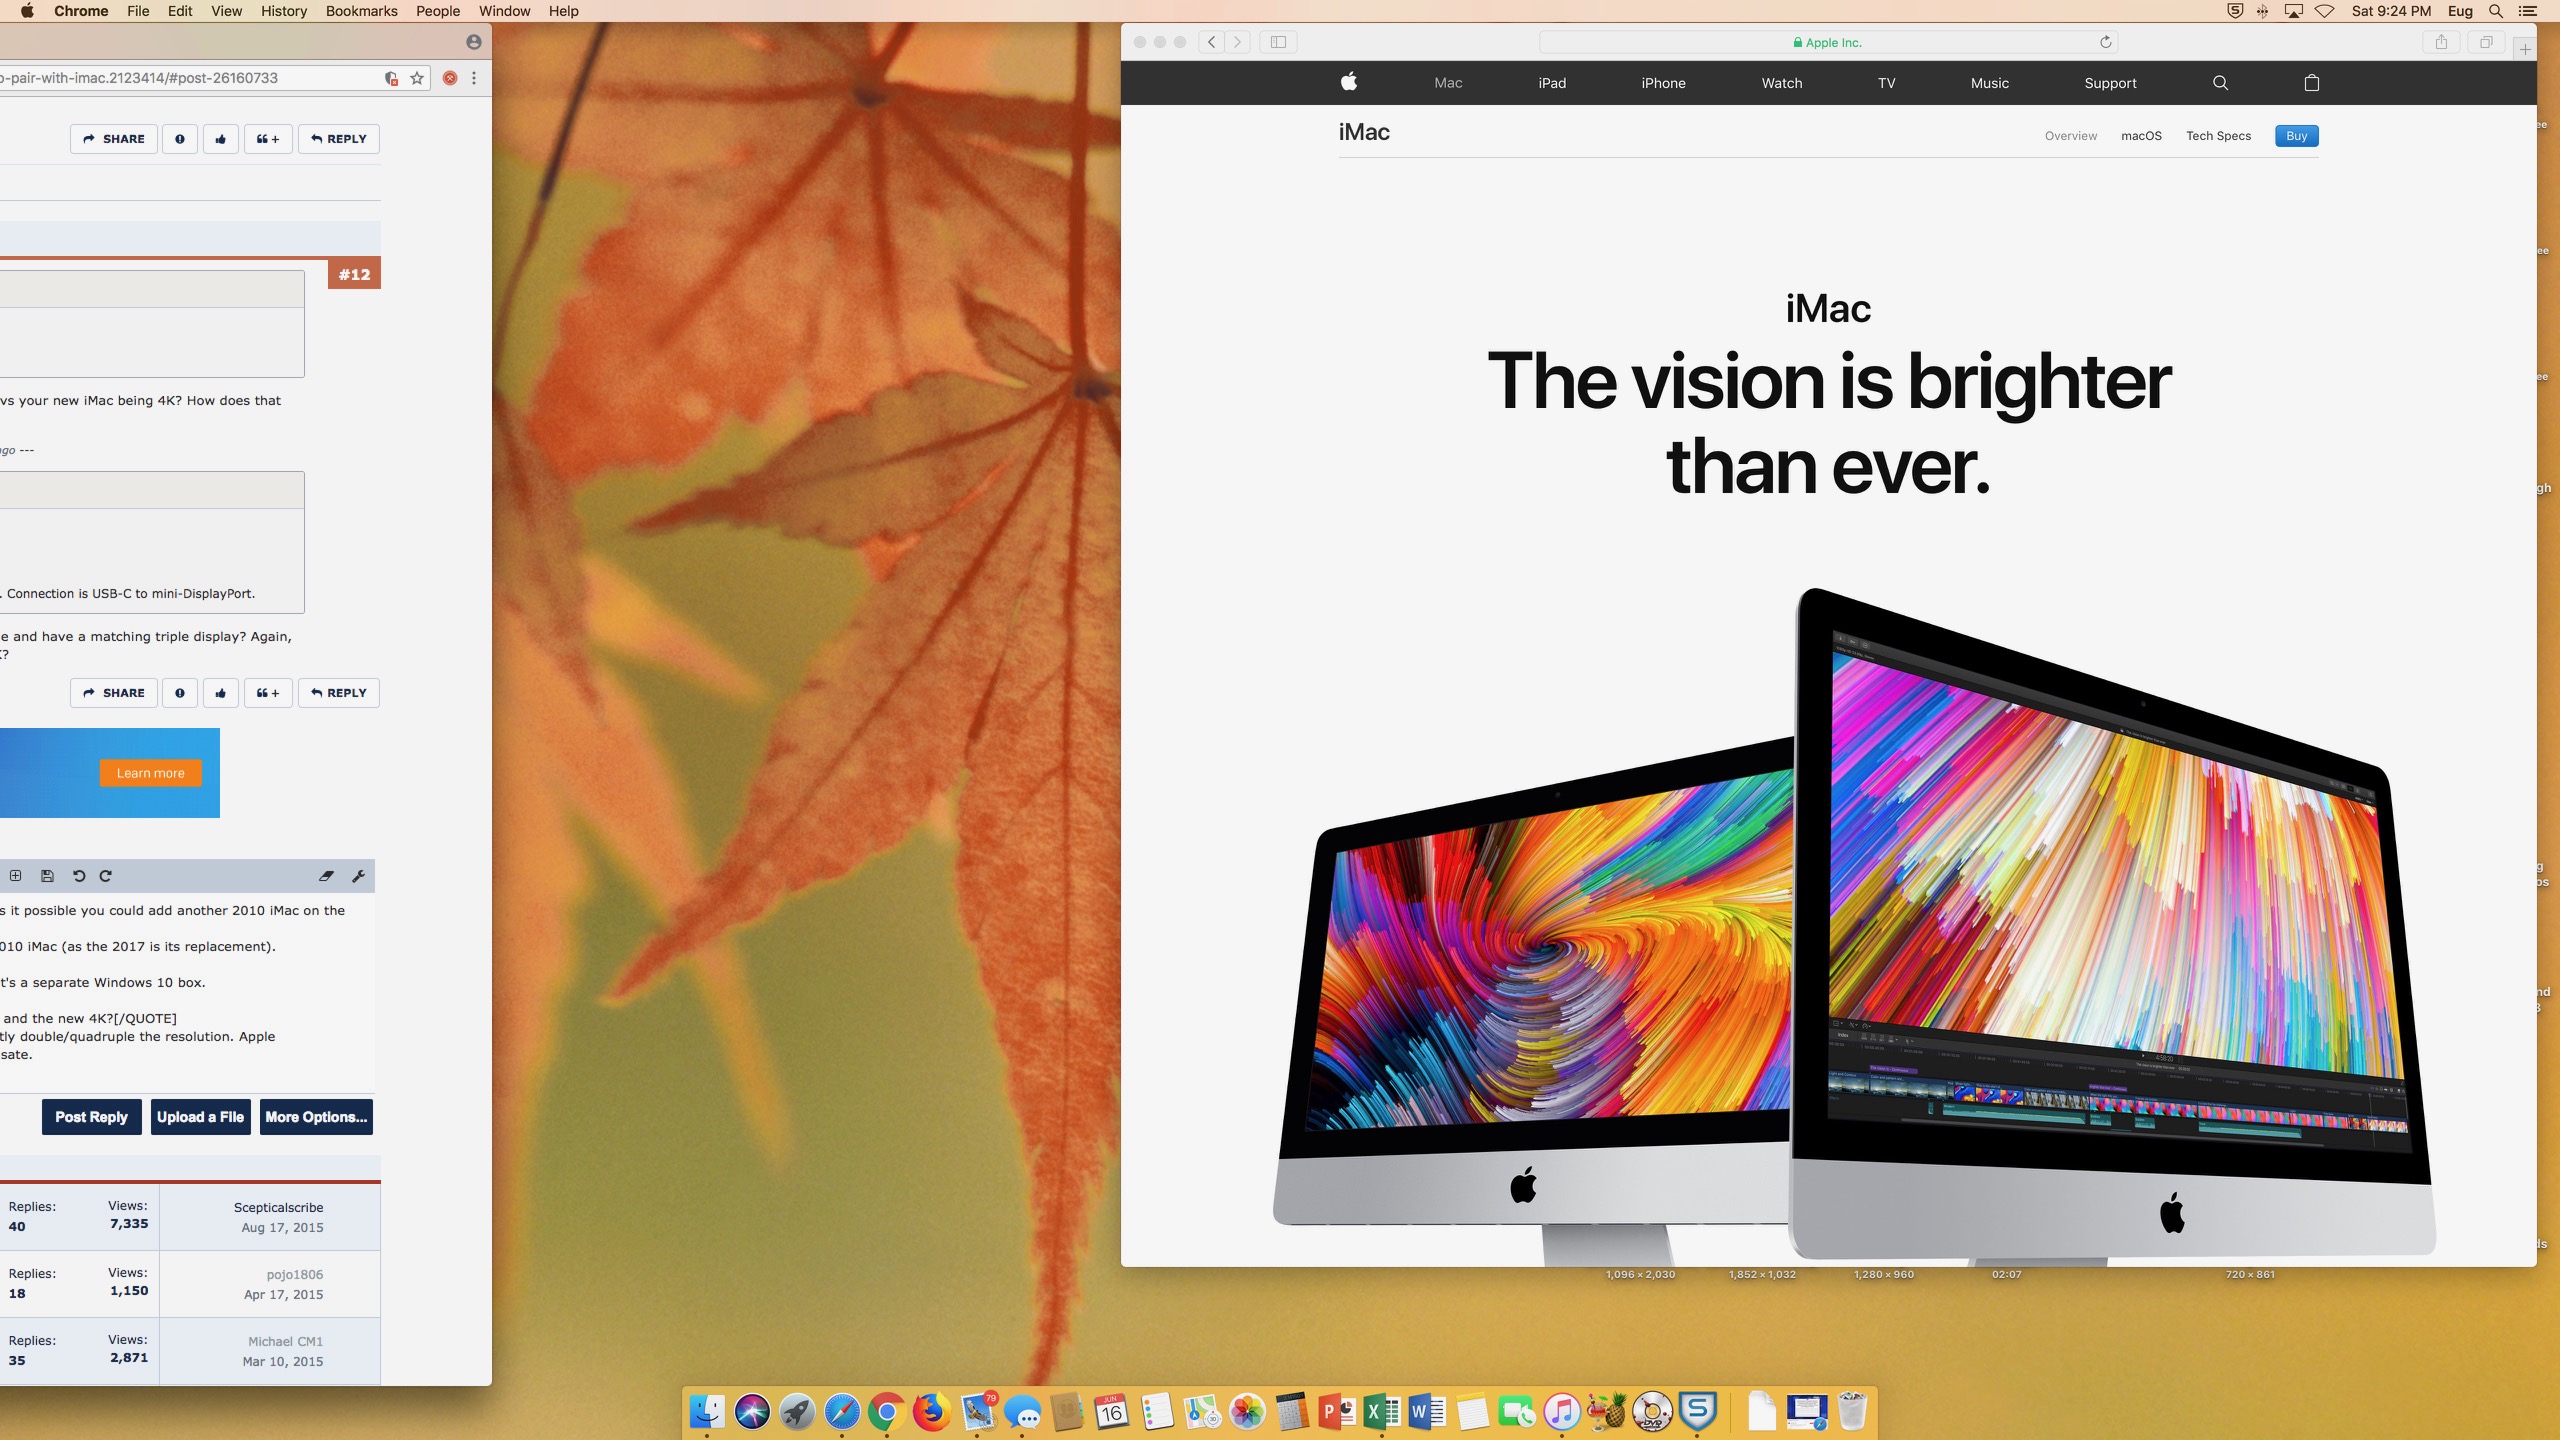Click the plus insert icon in editor
The height and width of the screenshot is (1440, 2560).
point(16,876)
